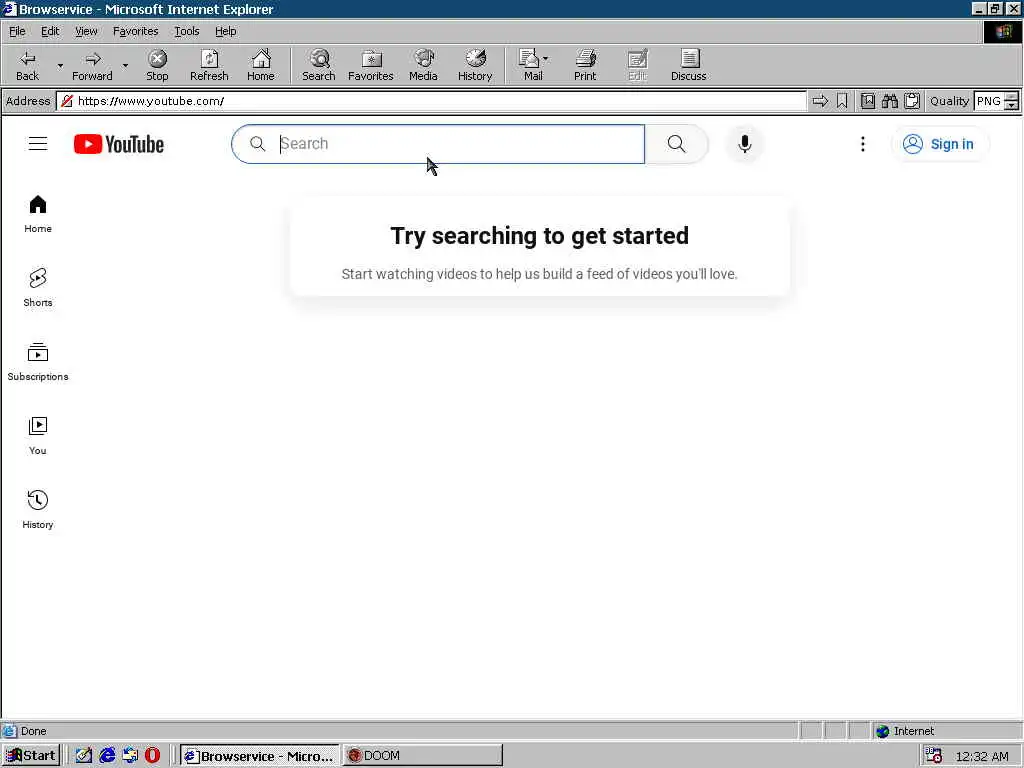Launch Opera from quick launch
This screenshot has width=1024, height=768.
tap(152, 756)
